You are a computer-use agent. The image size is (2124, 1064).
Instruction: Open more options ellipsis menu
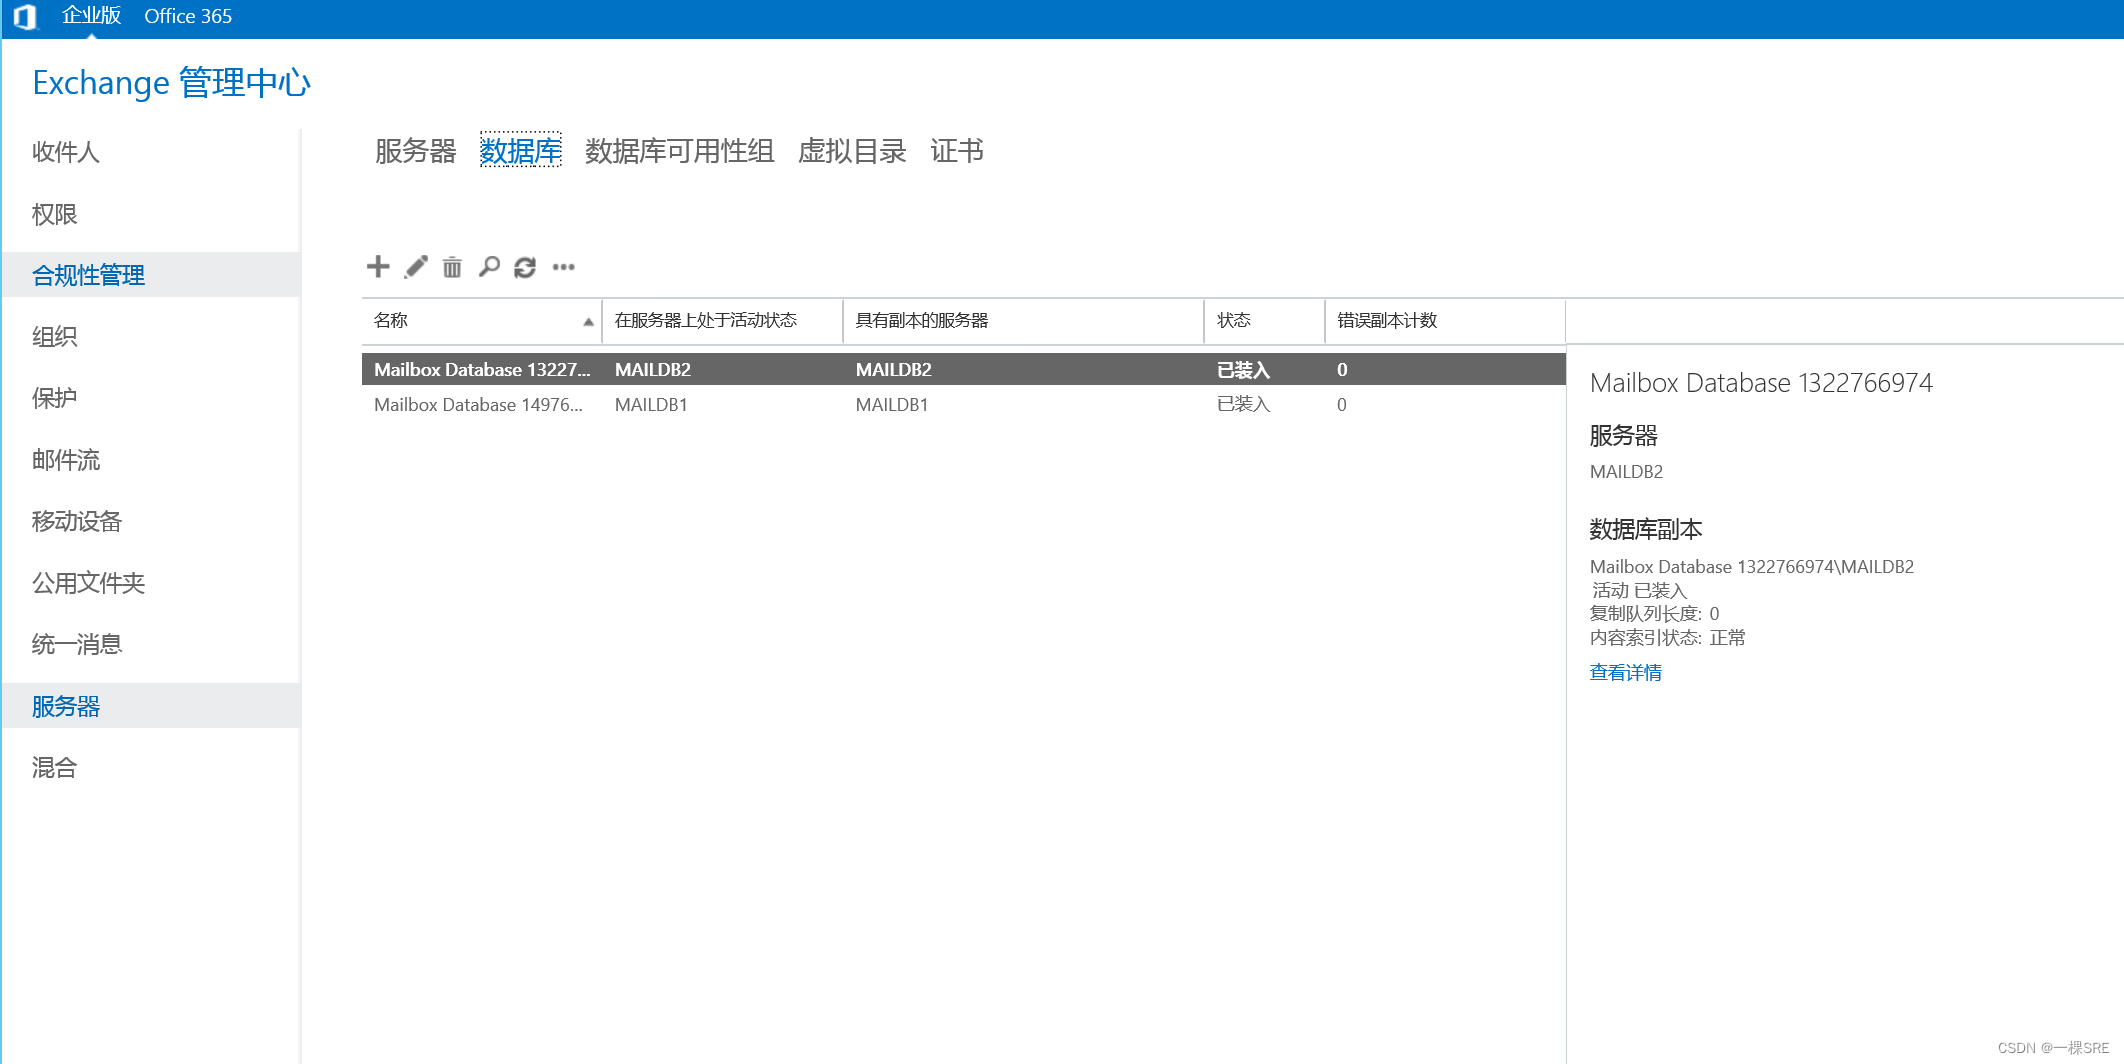click(564, 267)
